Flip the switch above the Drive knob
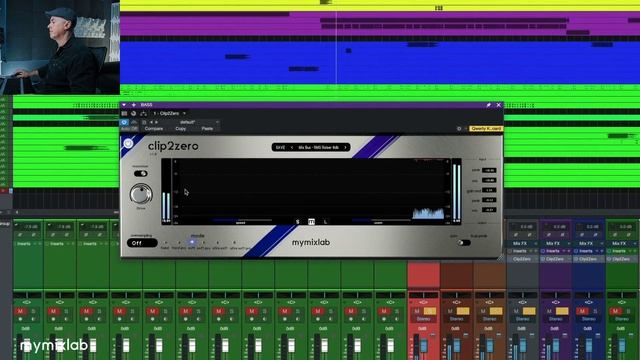The height and width of the screenshot is (360, 640). 141,173
